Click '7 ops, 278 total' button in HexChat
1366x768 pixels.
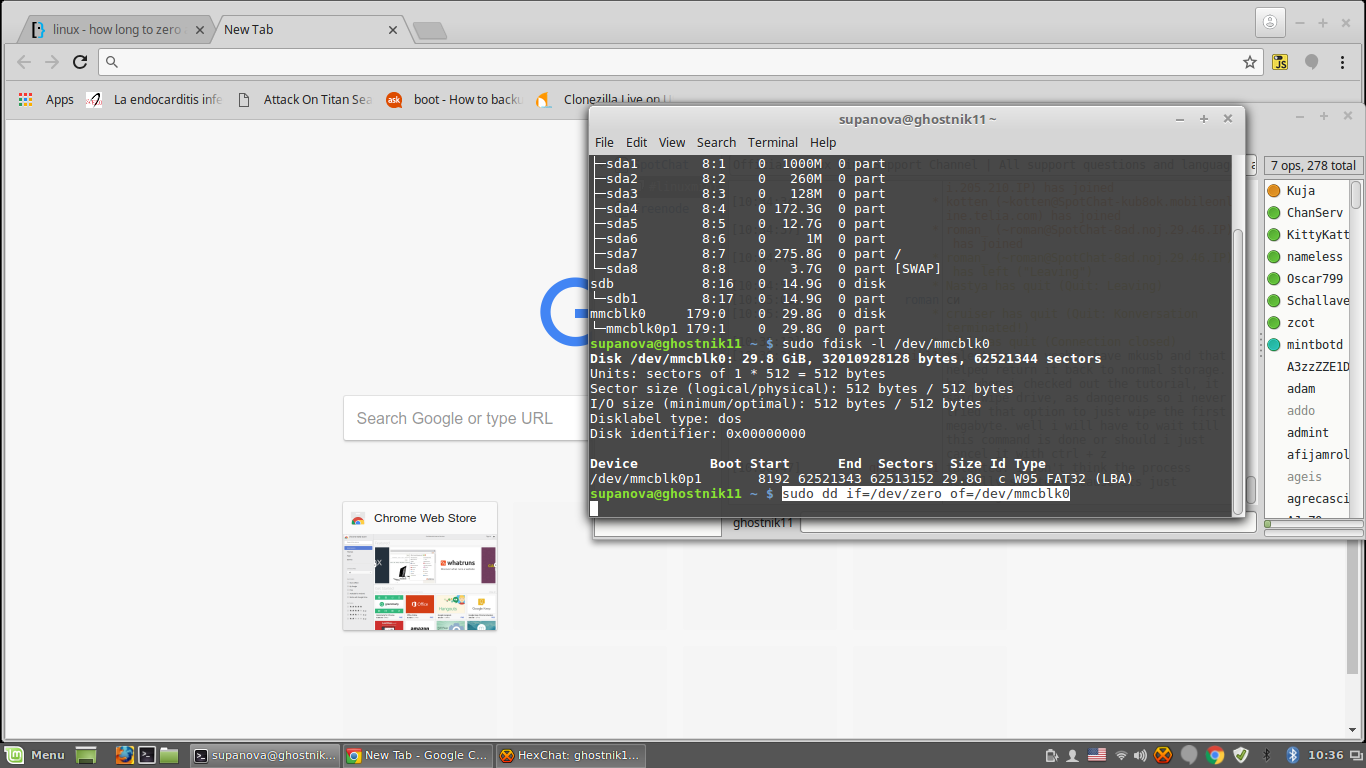(1313, 166)
